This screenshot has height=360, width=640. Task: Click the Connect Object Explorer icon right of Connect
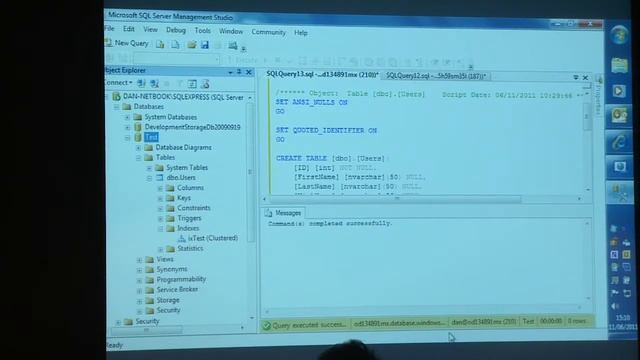coord(142,84)
